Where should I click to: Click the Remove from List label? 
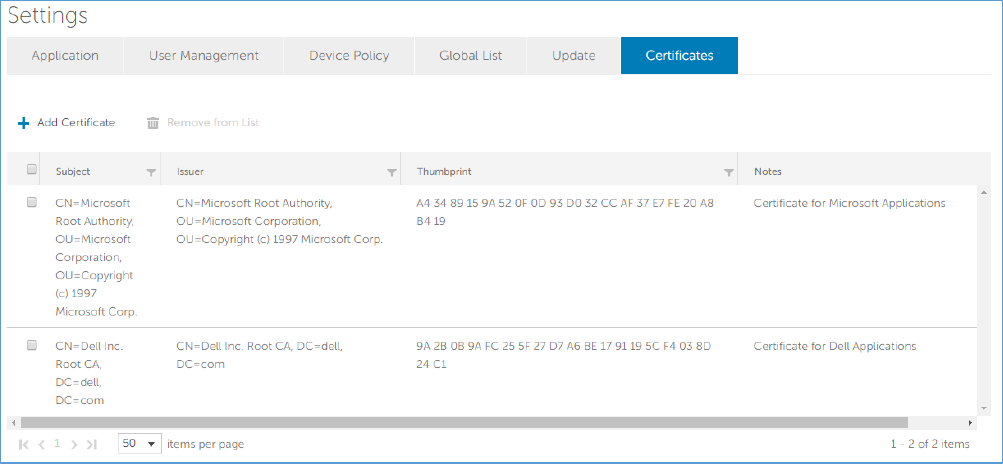(x=213, y=122)
